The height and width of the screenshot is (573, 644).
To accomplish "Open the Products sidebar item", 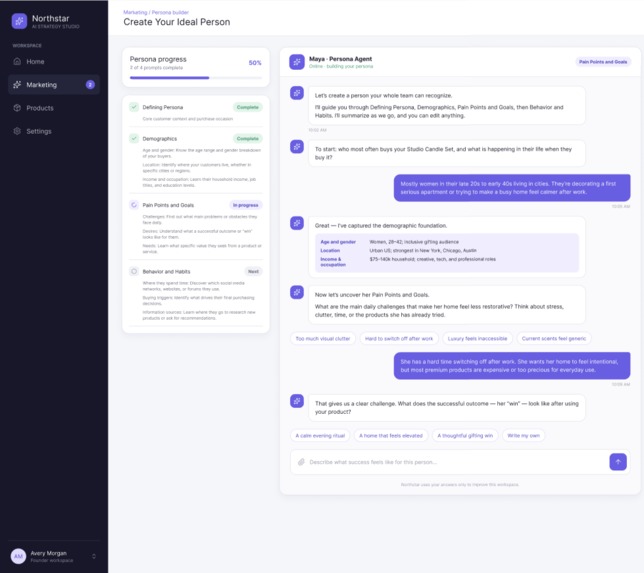I will (x=54, y=108).
